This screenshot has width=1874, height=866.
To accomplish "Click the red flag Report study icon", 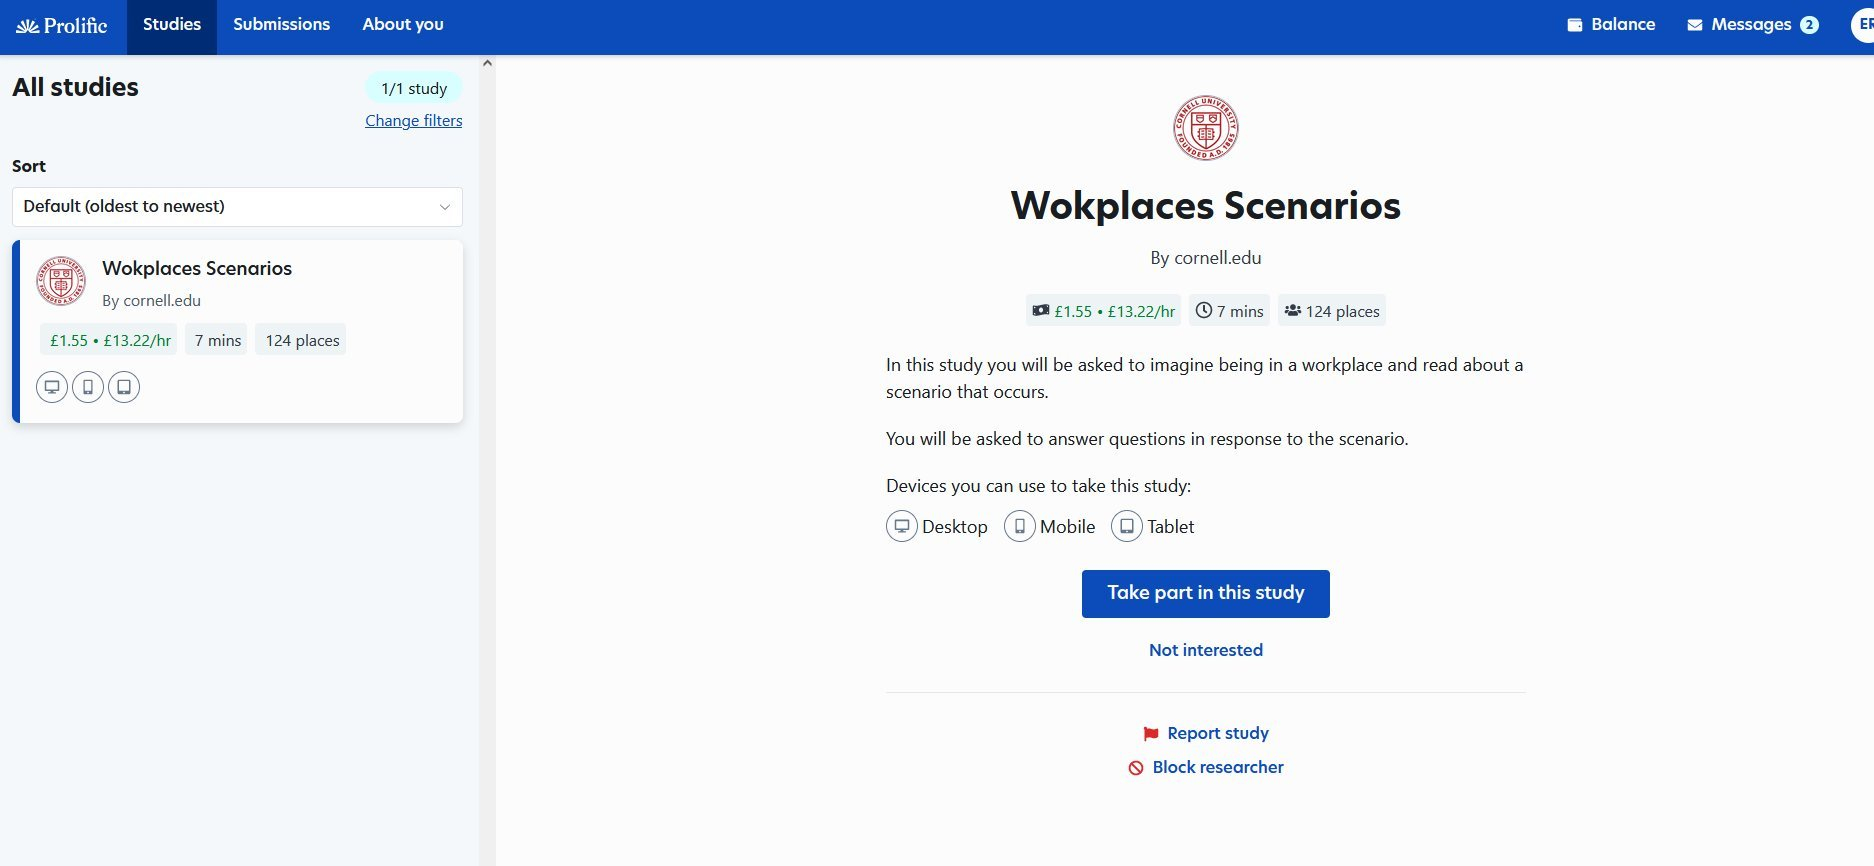I will click(1150, 734).
